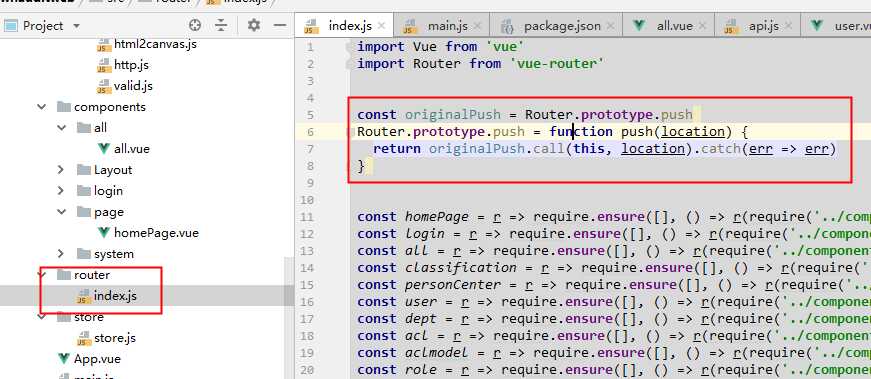Close the api.js tab
The width and height of the screenshot is (871, 379).
tap(788, 26)
